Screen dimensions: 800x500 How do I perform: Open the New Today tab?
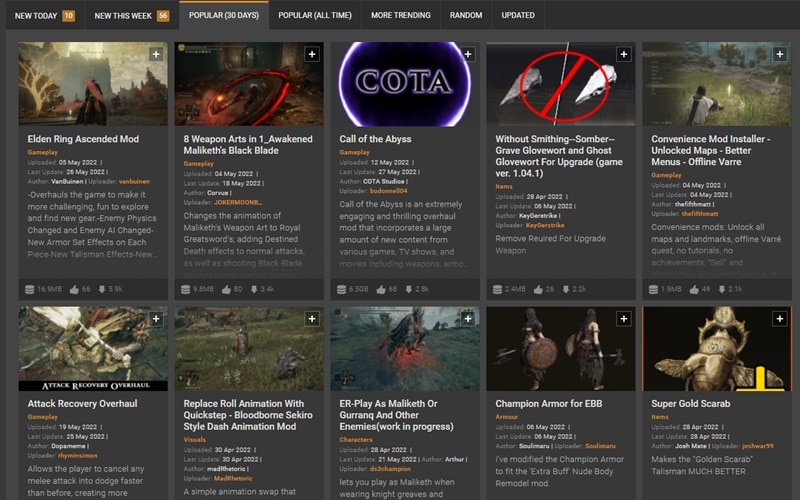click(x=45, y=15)
